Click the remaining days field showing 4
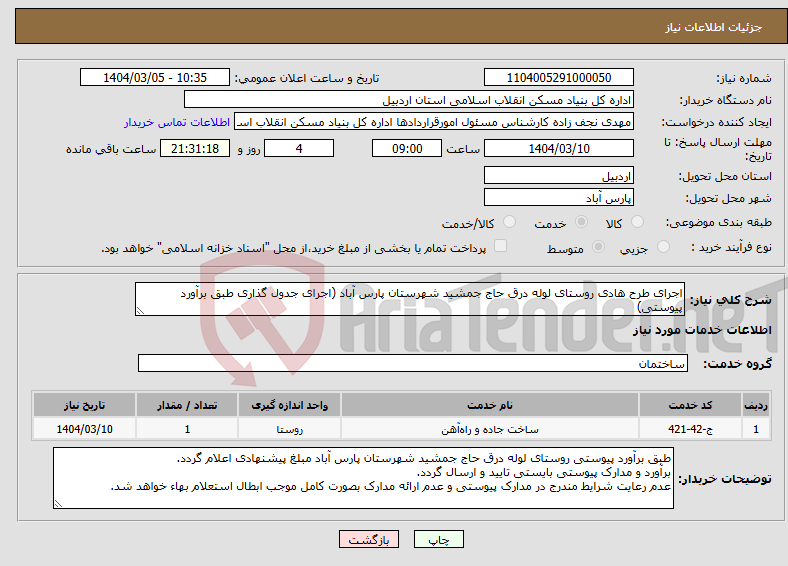Viewport: 788px width, 566px height. click(299, 148)
